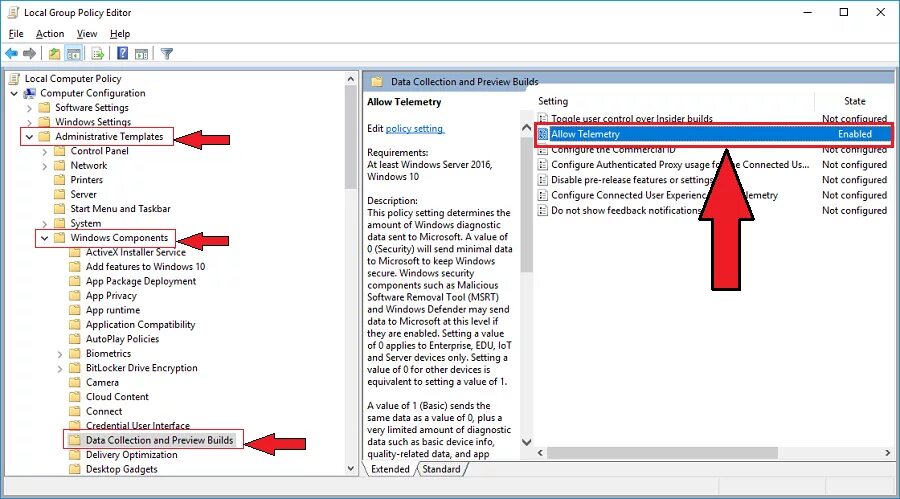The image size is (900, 499).
Task: Expand BitLocker Drive Encryption node
Action: click(60, 368)
